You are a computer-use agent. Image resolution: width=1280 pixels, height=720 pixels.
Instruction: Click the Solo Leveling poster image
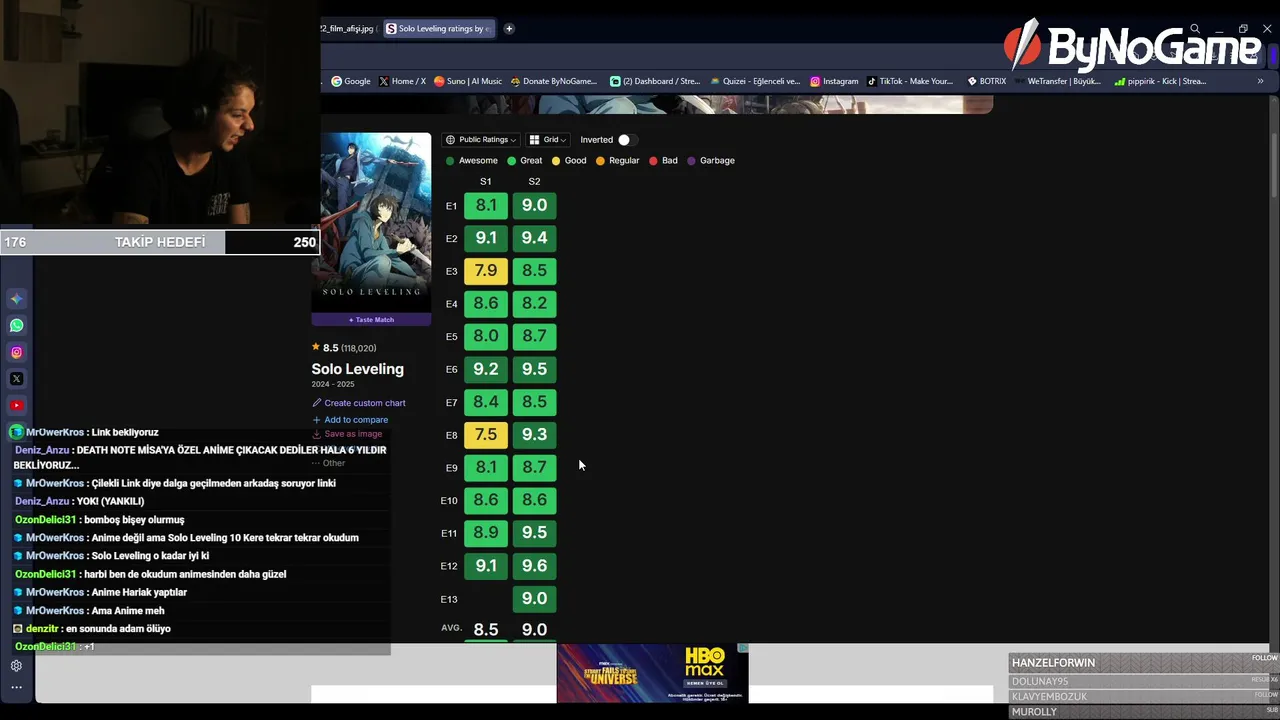click(371, 222)
